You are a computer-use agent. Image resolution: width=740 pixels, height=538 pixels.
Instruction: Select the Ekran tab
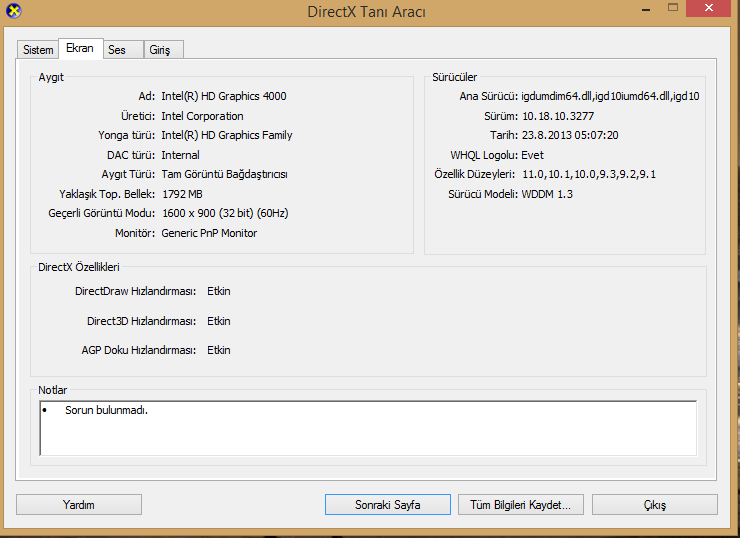pos(80,48)
